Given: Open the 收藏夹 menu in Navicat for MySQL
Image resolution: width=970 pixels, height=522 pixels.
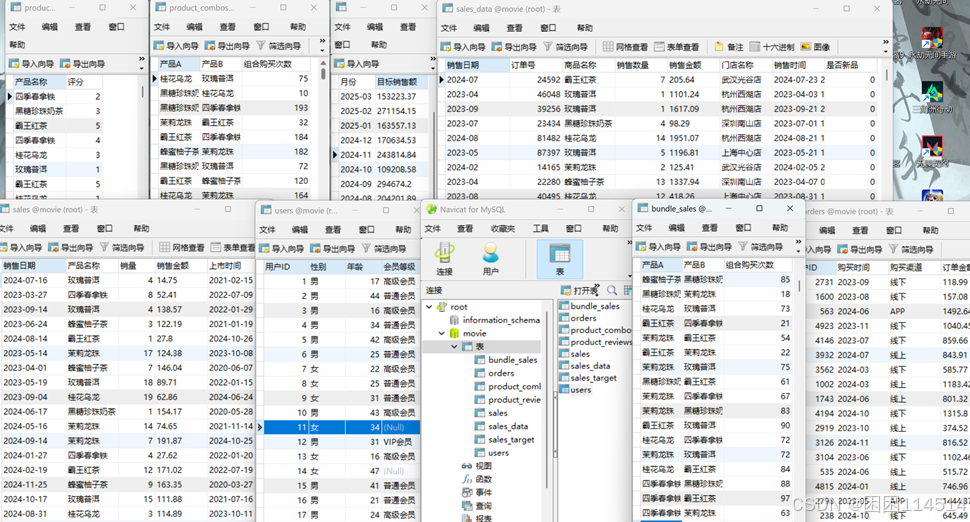Looking at the screenshot, I should click(x=503, y=228).
